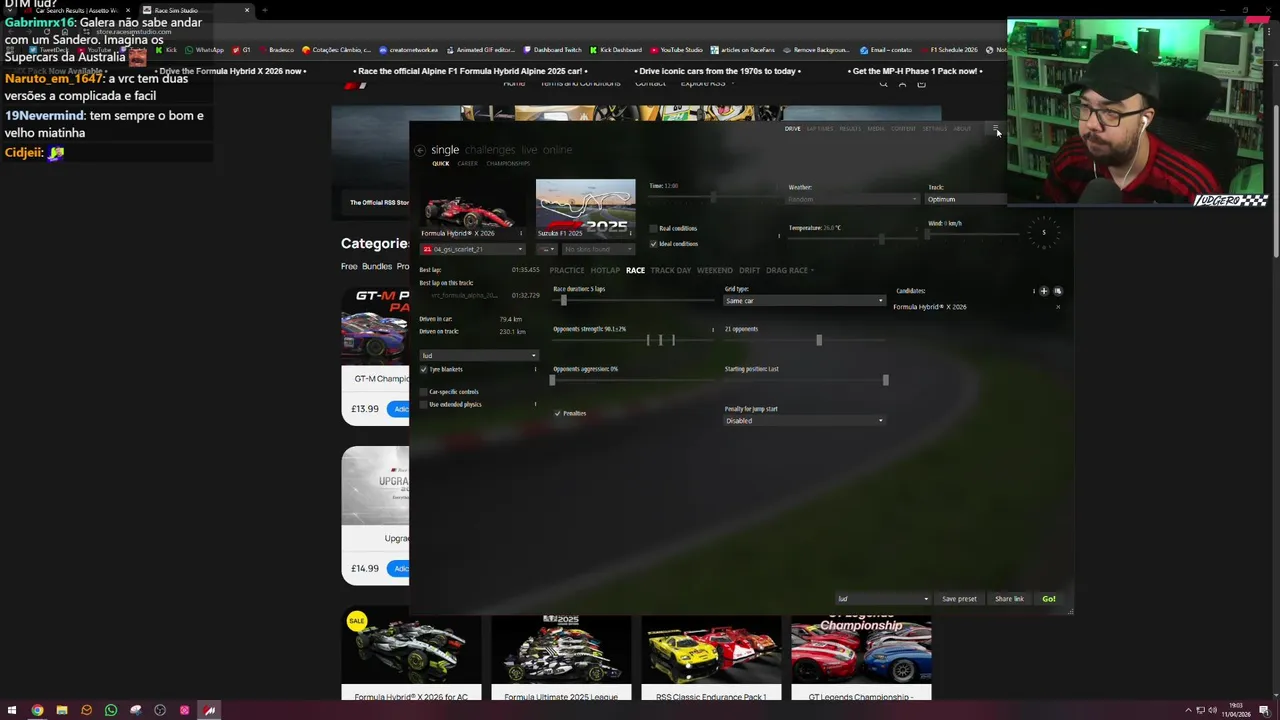Open File Explorer from the taskbar
This screenshot has height=720, width=1280.
[x=61, y=710]
